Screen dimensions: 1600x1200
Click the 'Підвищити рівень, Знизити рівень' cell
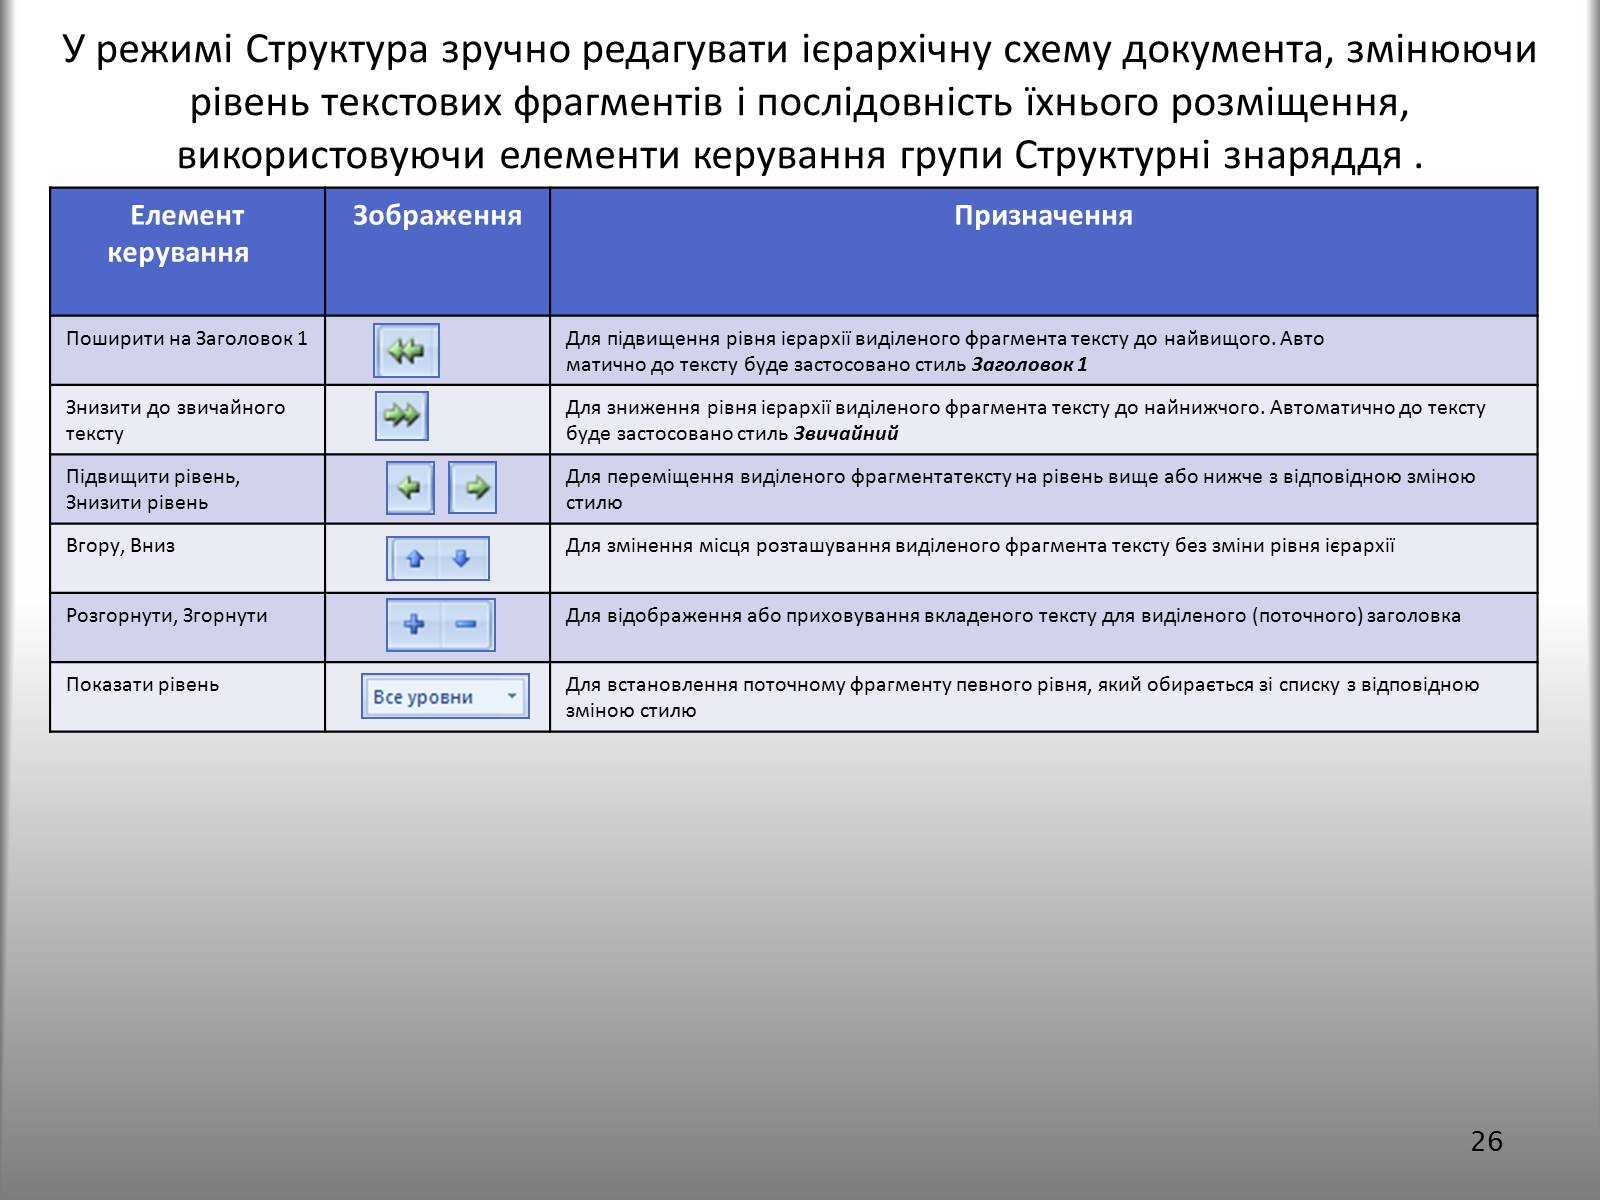(x=187, y=489)
